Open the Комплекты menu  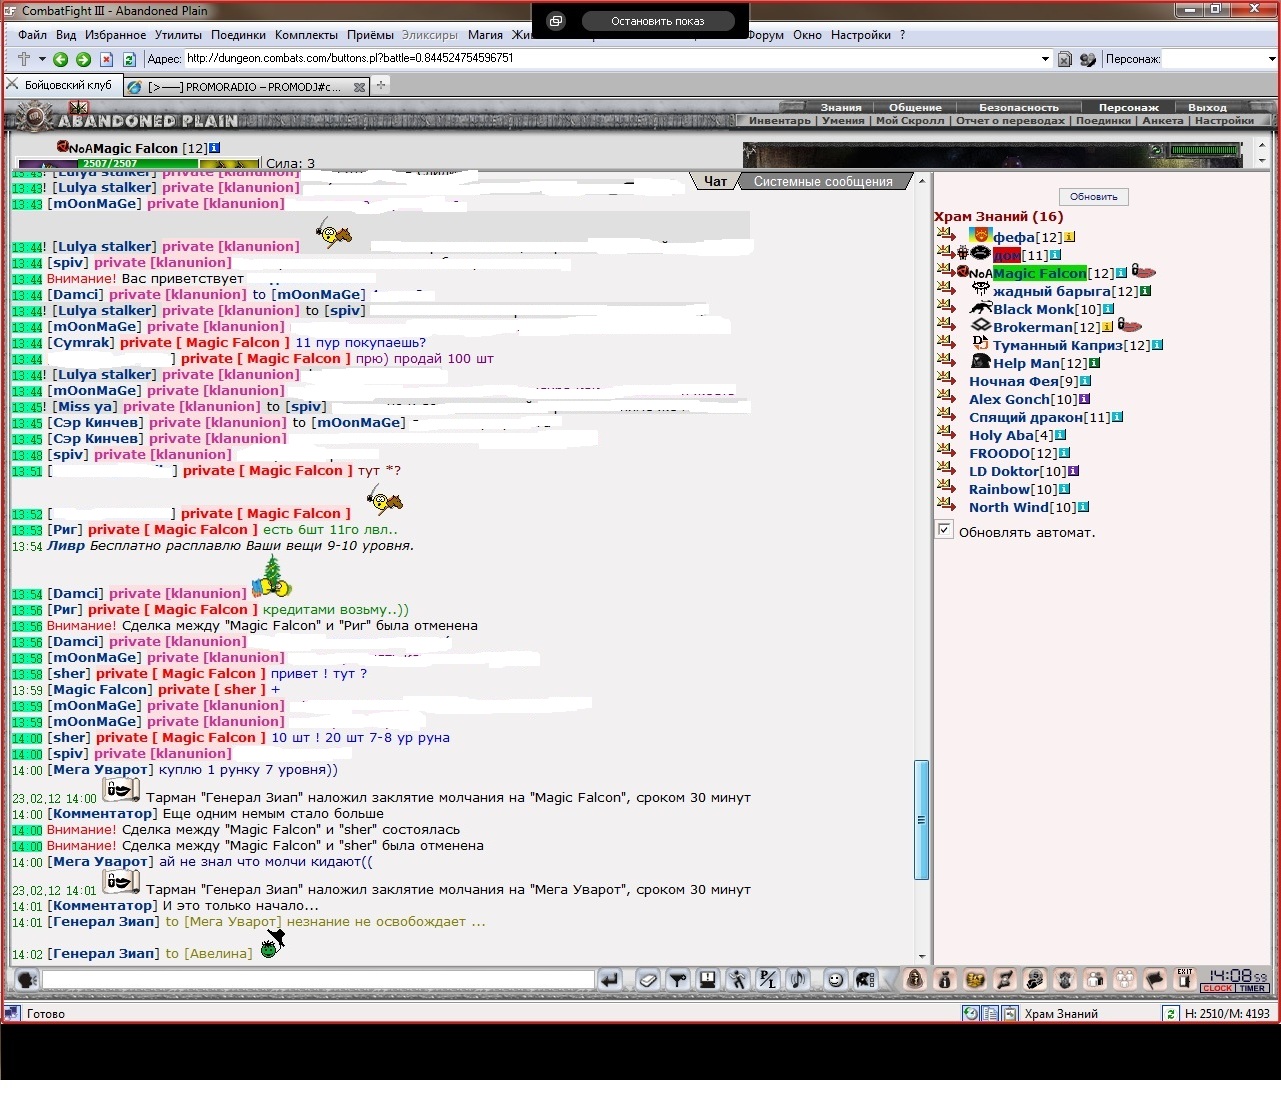pyautogui.click(x=306, y=35)
